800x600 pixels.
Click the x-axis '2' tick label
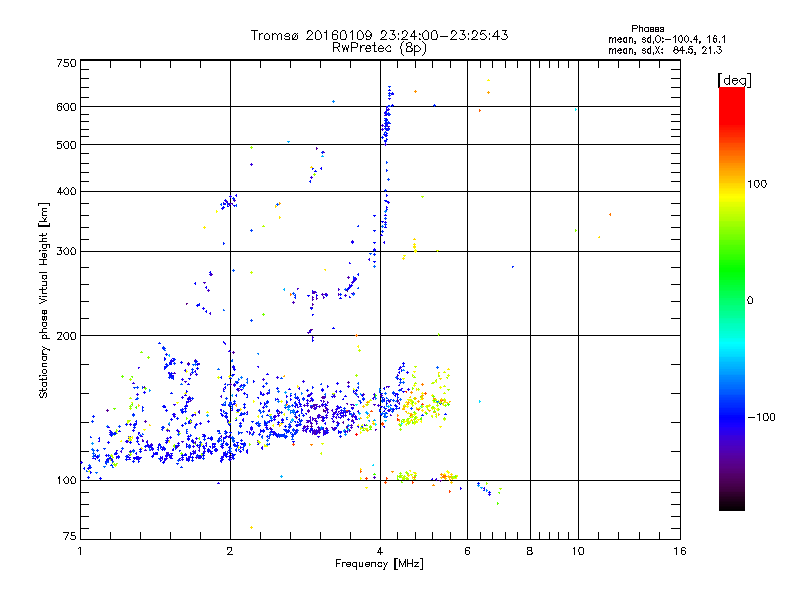[x=230, y=551]
